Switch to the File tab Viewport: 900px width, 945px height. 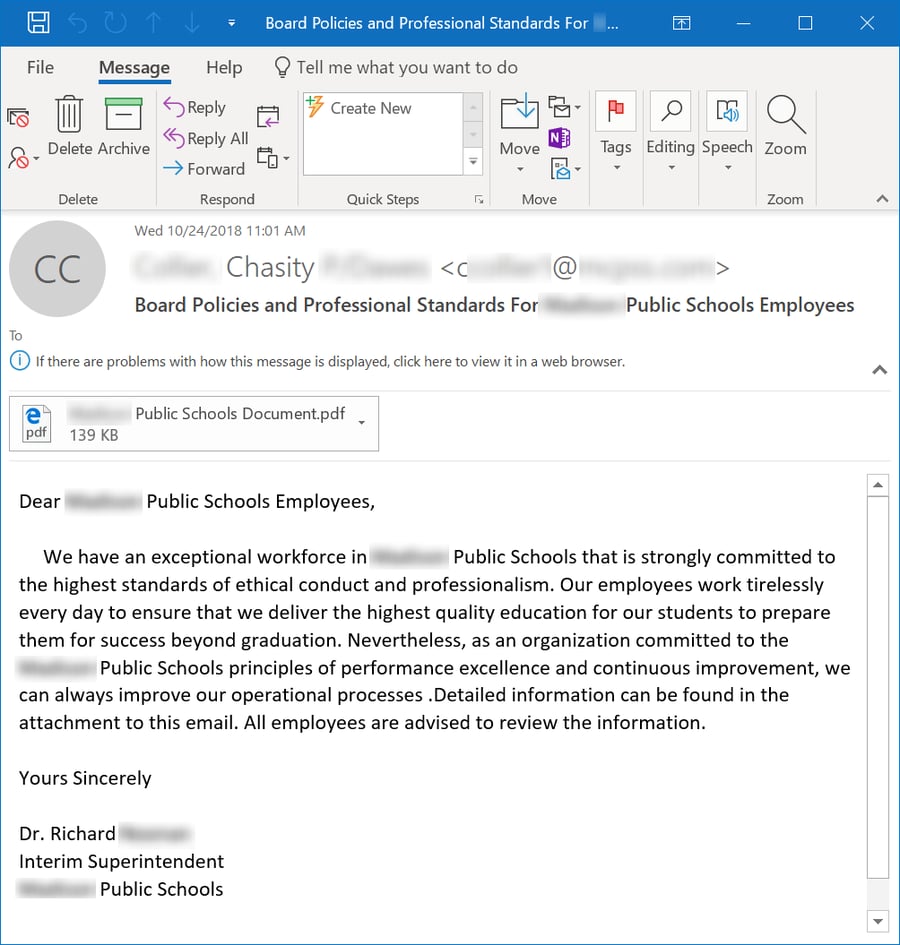tap(40, 67)
